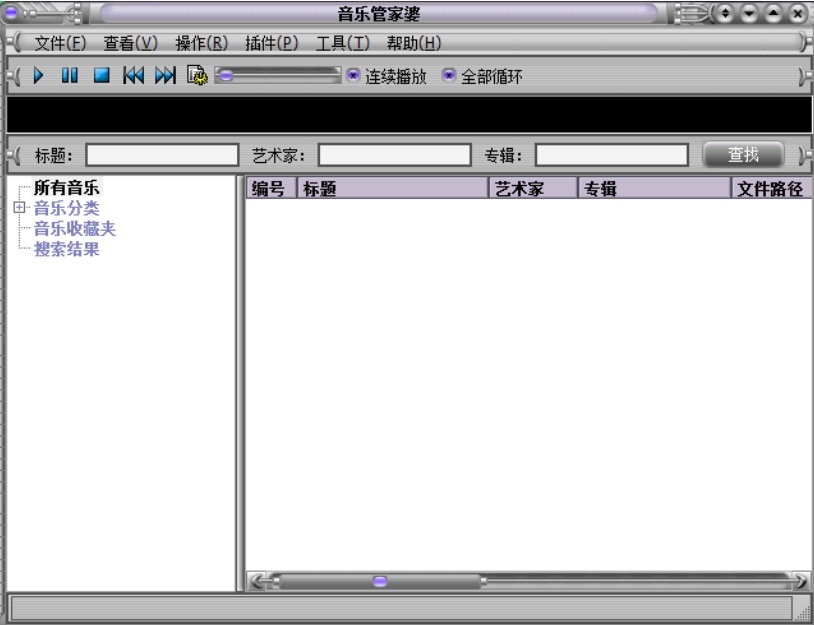
Task: Select 所有音乐 in the tree
Action: (66, 187)
